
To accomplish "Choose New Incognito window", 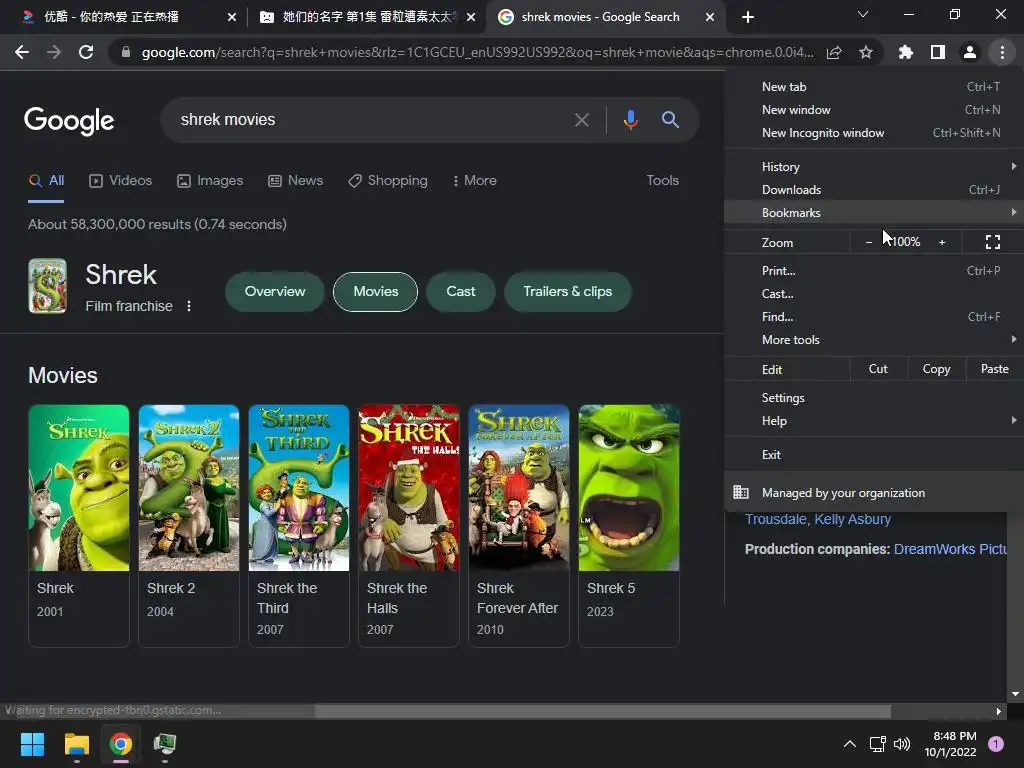I will point(874,133).
